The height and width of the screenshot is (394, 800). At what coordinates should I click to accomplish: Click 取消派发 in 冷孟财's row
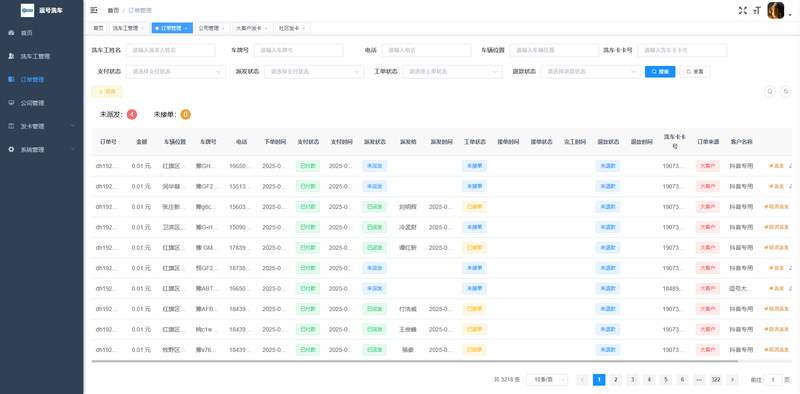pos(777,227)
